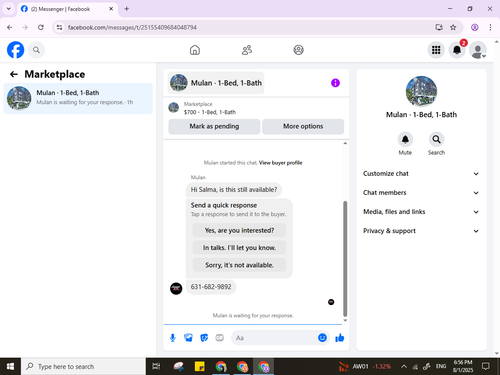Image resolution: width=500 pixels, height=375 pixels.
Task: Open a new browser tab
Action: pos(127,9)
